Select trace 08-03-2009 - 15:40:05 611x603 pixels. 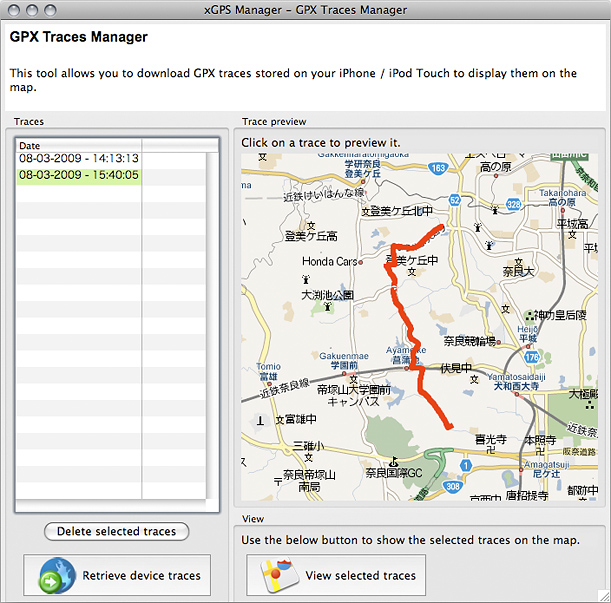[x=79, y=175]
